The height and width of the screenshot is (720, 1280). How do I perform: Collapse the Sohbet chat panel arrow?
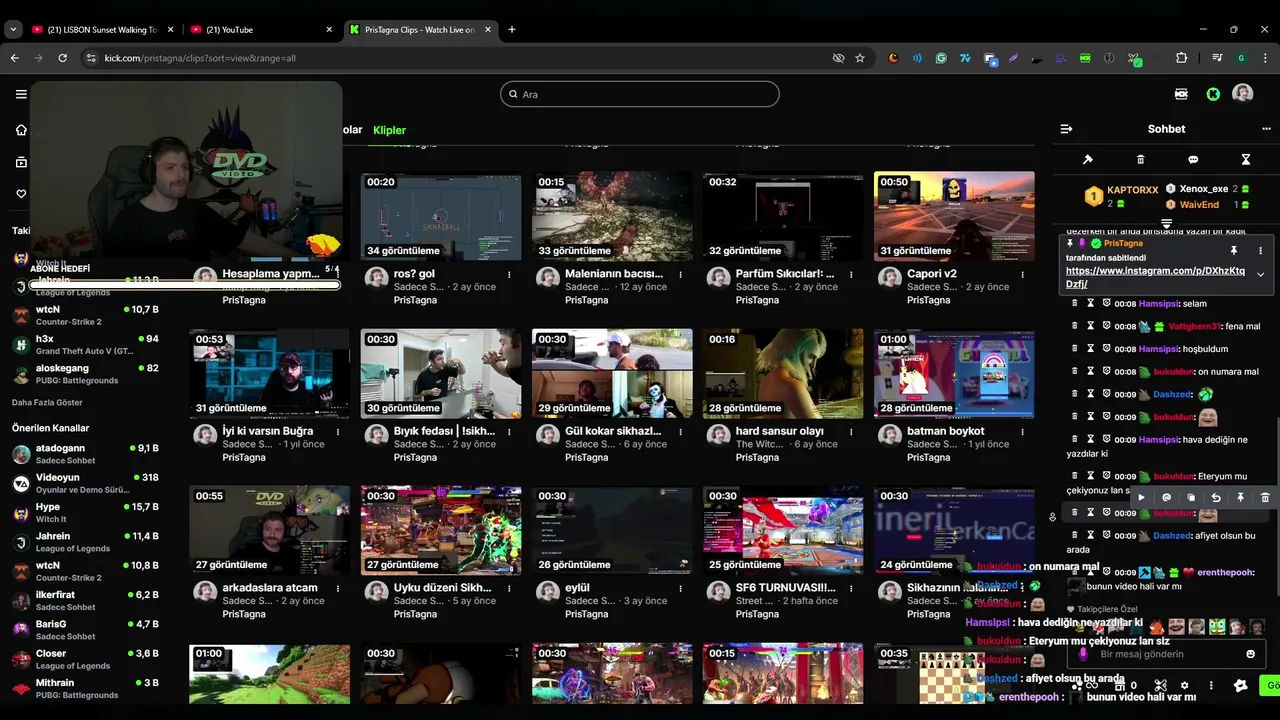[x=1066, y=129]
